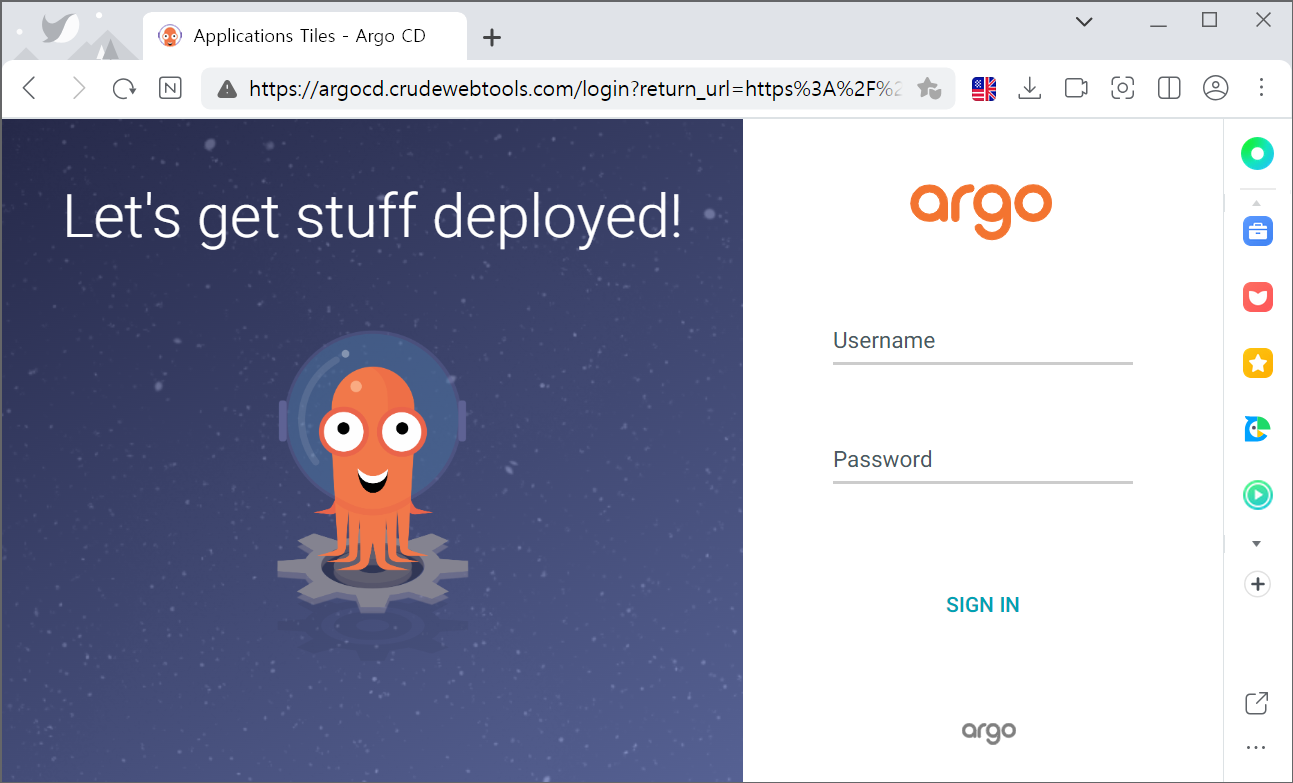Click the sidebar open-in-new-window icon
Viewport: 1293px width, 783px height.
[x=1257, y=704]
